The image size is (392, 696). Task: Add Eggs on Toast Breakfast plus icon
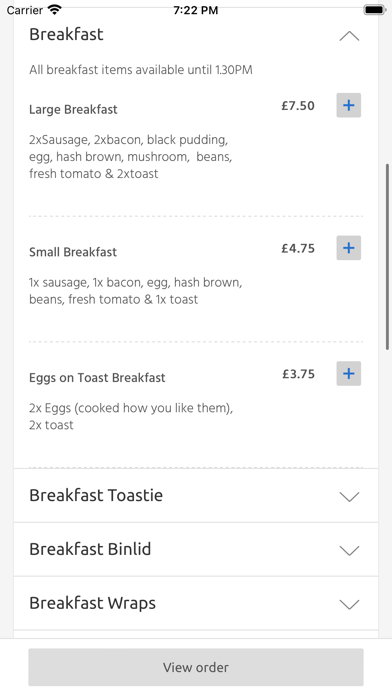tap(348, 373)
